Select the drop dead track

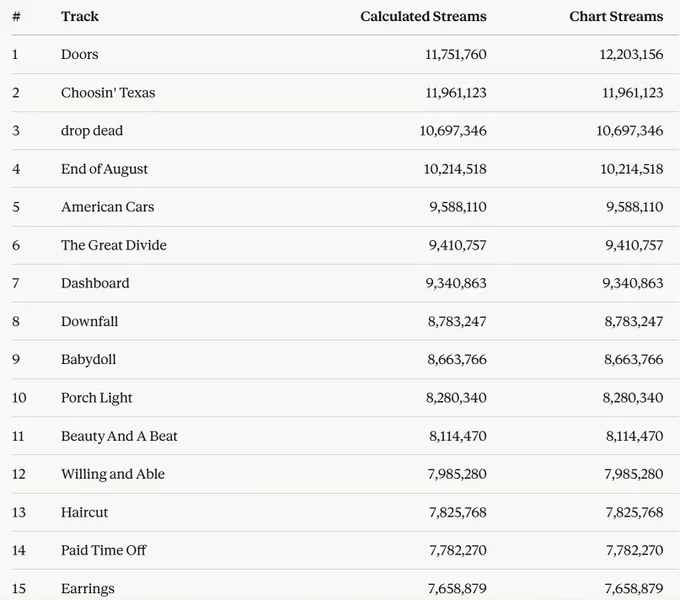click(92, 131)
